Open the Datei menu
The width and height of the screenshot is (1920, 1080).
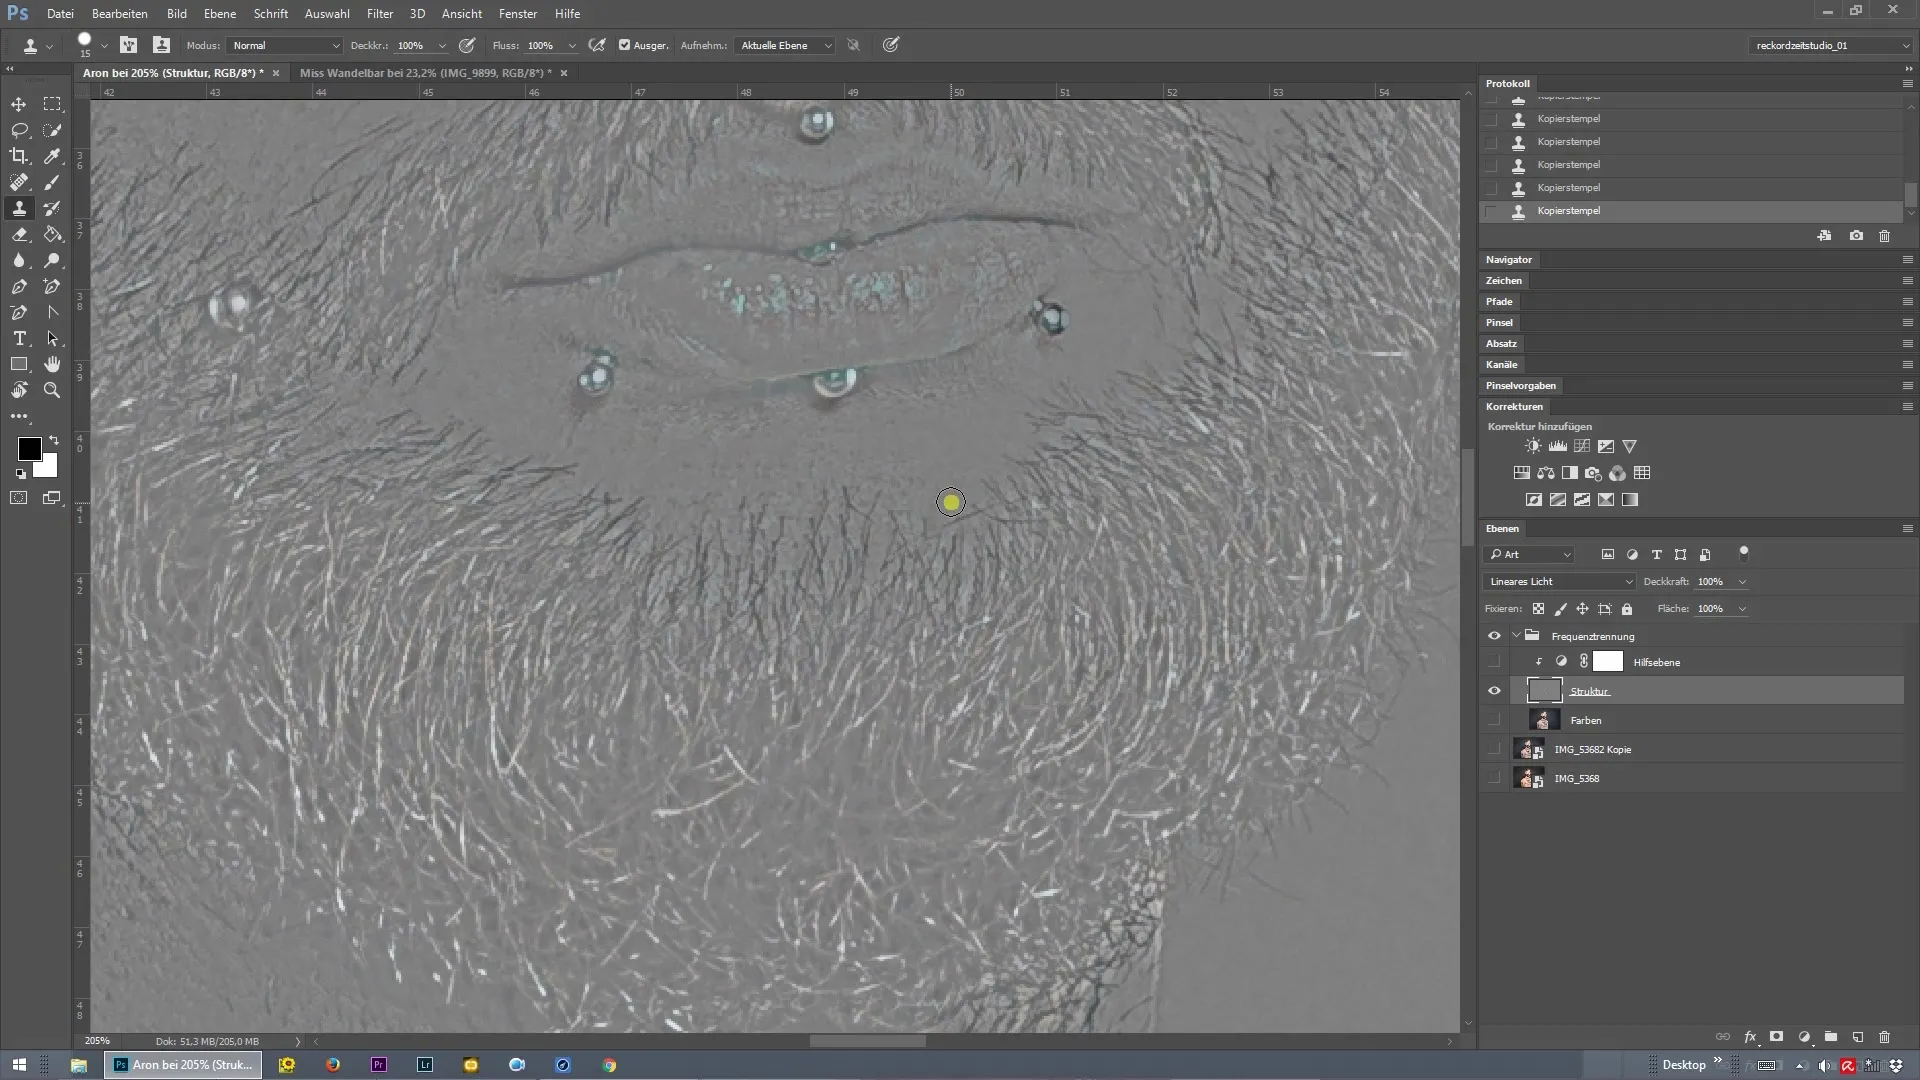60,14
